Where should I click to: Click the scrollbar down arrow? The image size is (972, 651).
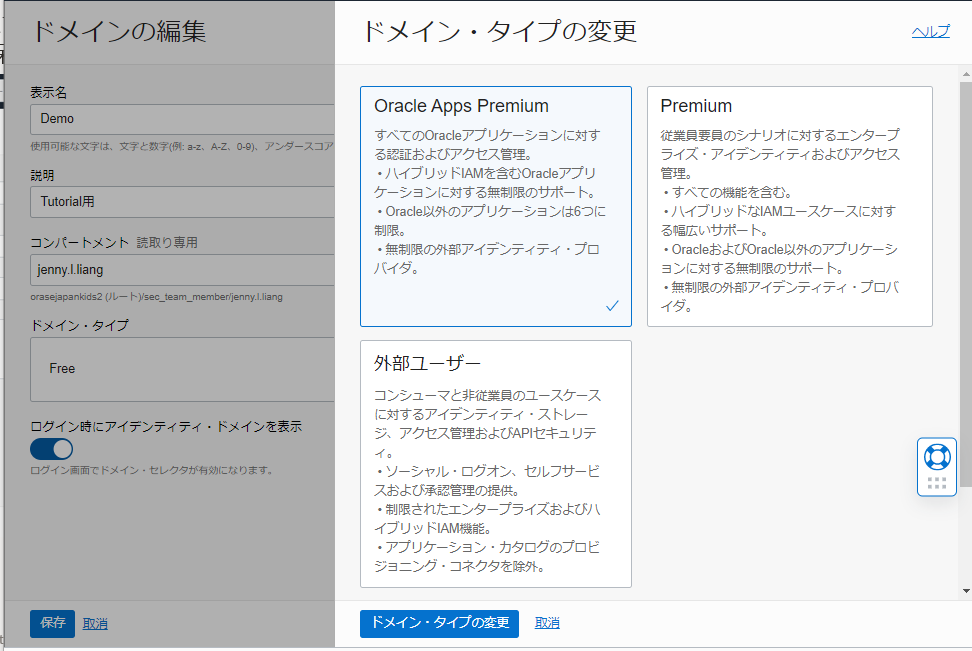(x=965, y=591)
